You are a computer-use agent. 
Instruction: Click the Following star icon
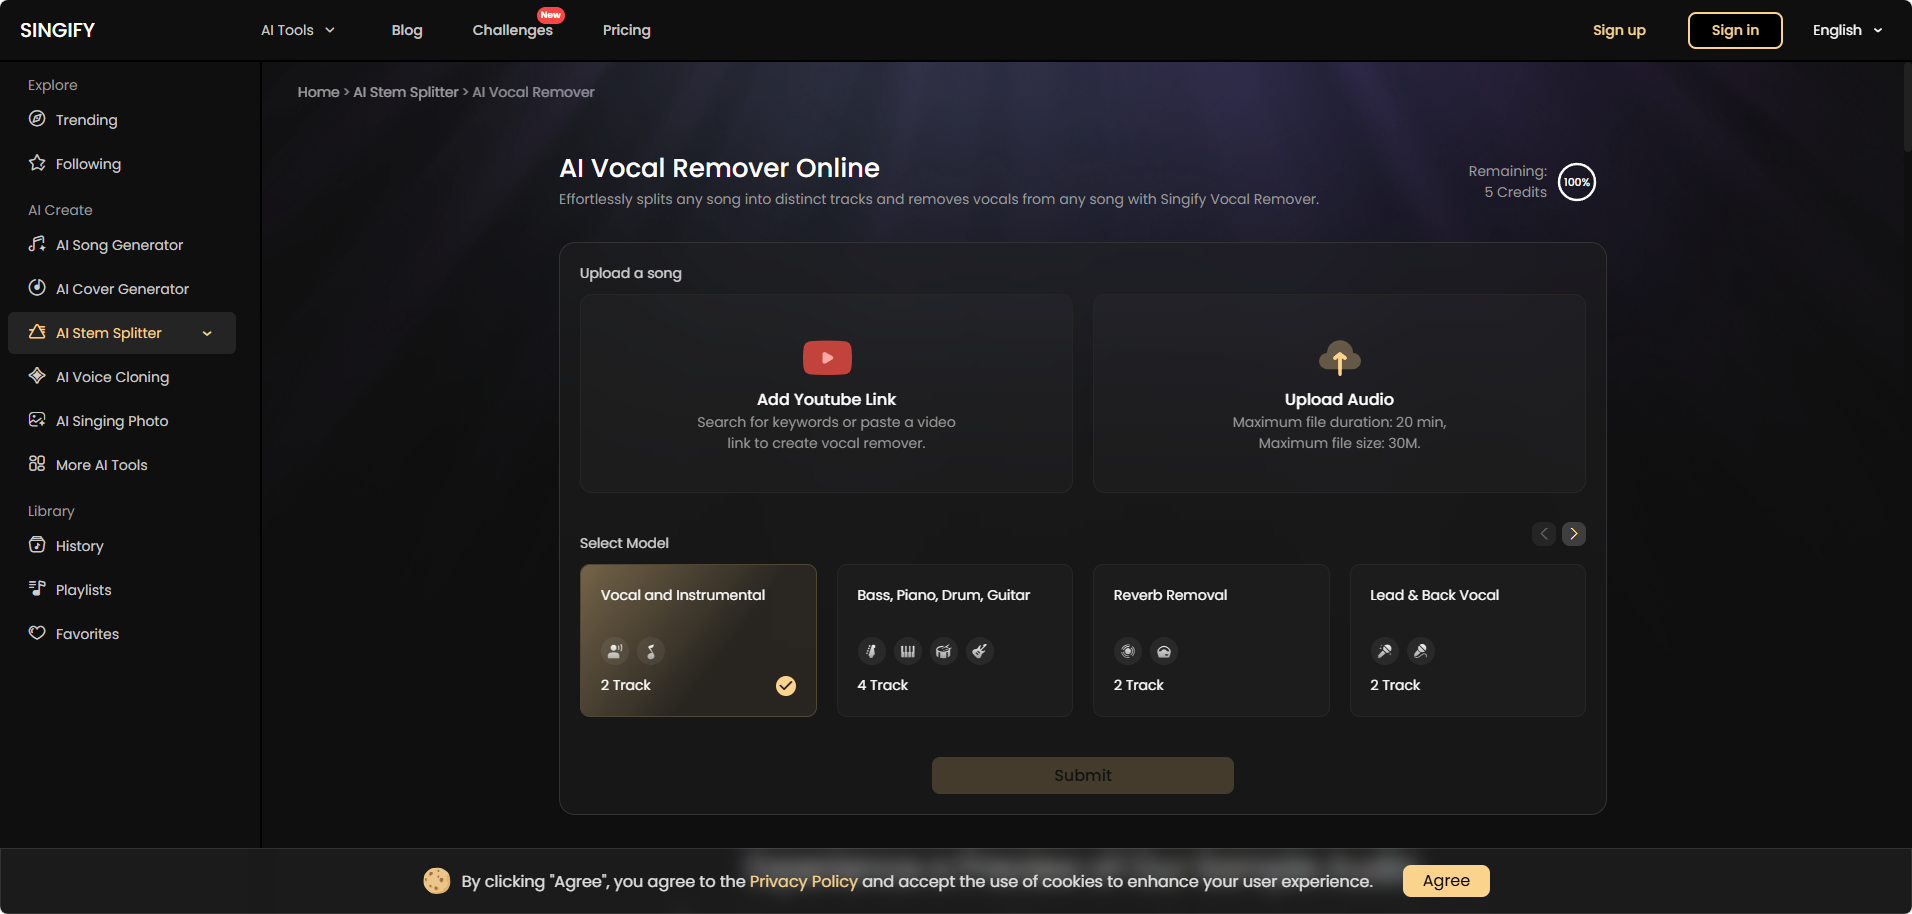[37, 163]
